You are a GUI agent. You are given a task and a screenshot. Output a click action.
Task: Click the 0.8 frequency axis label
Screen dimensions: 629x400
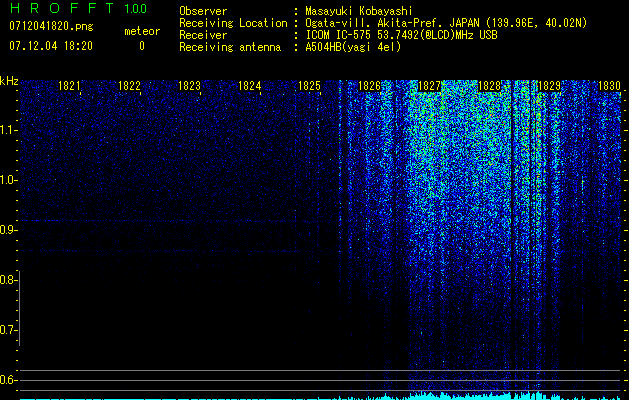(7, 280)
